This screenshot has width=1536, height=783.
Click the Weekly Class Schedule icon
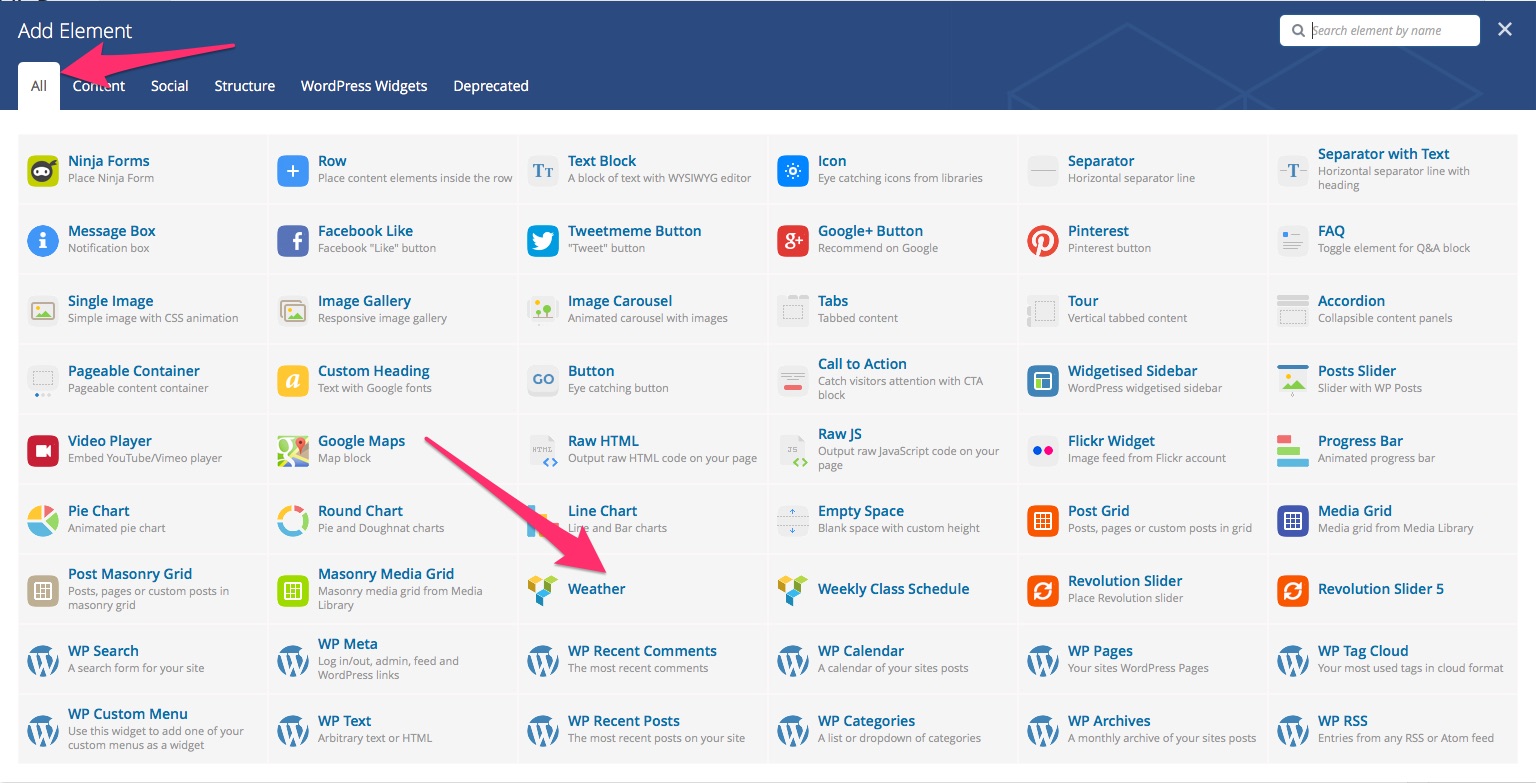pos(793,591)
